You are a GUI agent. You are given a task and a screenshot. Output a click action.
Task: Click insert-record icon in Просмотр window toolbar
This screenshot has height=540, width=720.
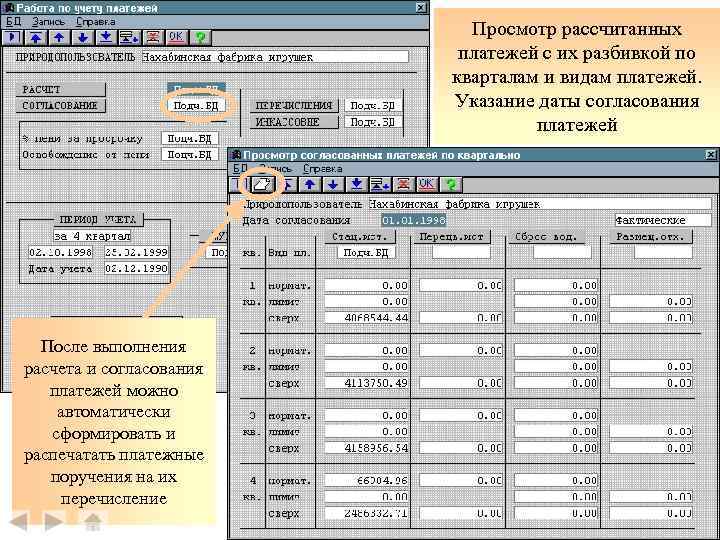380,185
